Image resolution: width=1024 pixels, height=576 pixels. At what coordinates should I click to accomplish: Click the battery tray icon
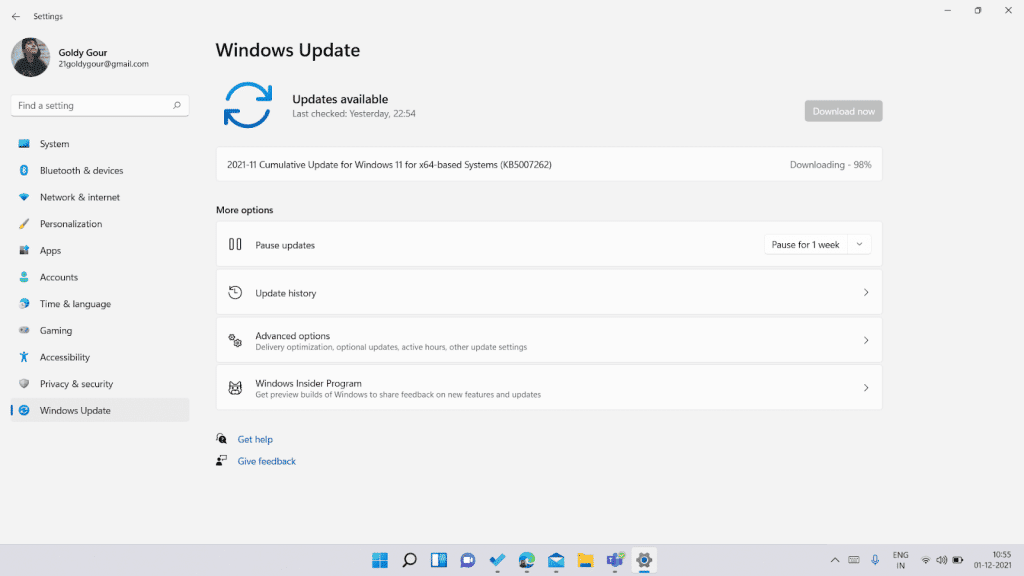click(957, 560)
